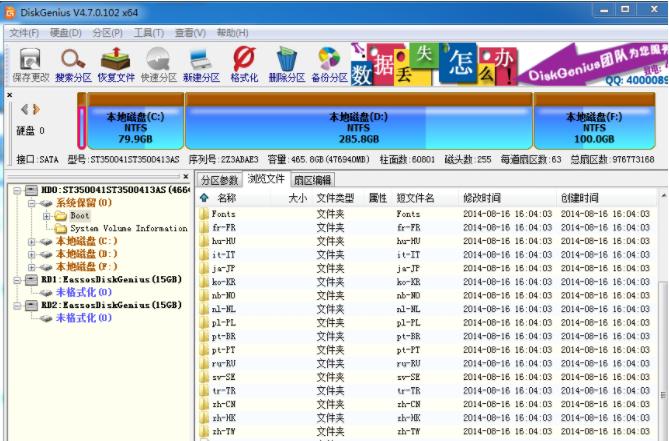
Task: Click HD0 hard disk icon in tree
Action: [x=31, y=190]
